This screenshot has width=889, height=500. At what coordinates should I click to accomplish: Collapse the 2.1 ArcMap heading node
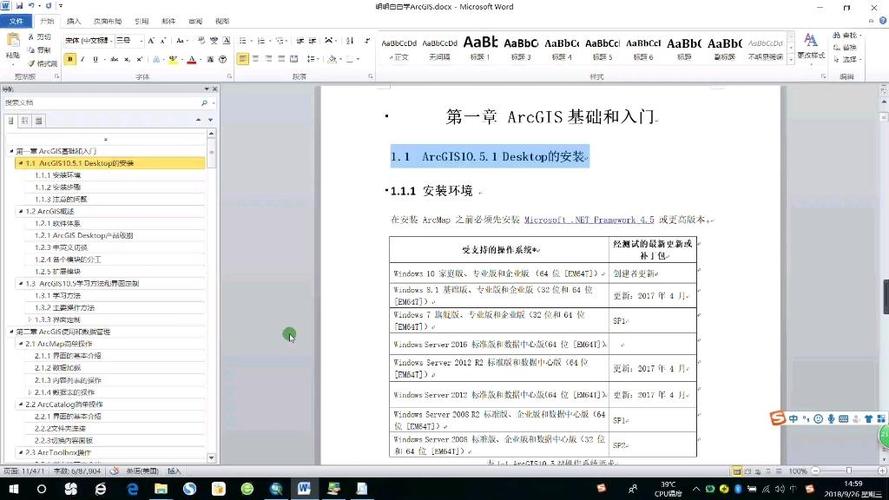[x=21, y=344]
